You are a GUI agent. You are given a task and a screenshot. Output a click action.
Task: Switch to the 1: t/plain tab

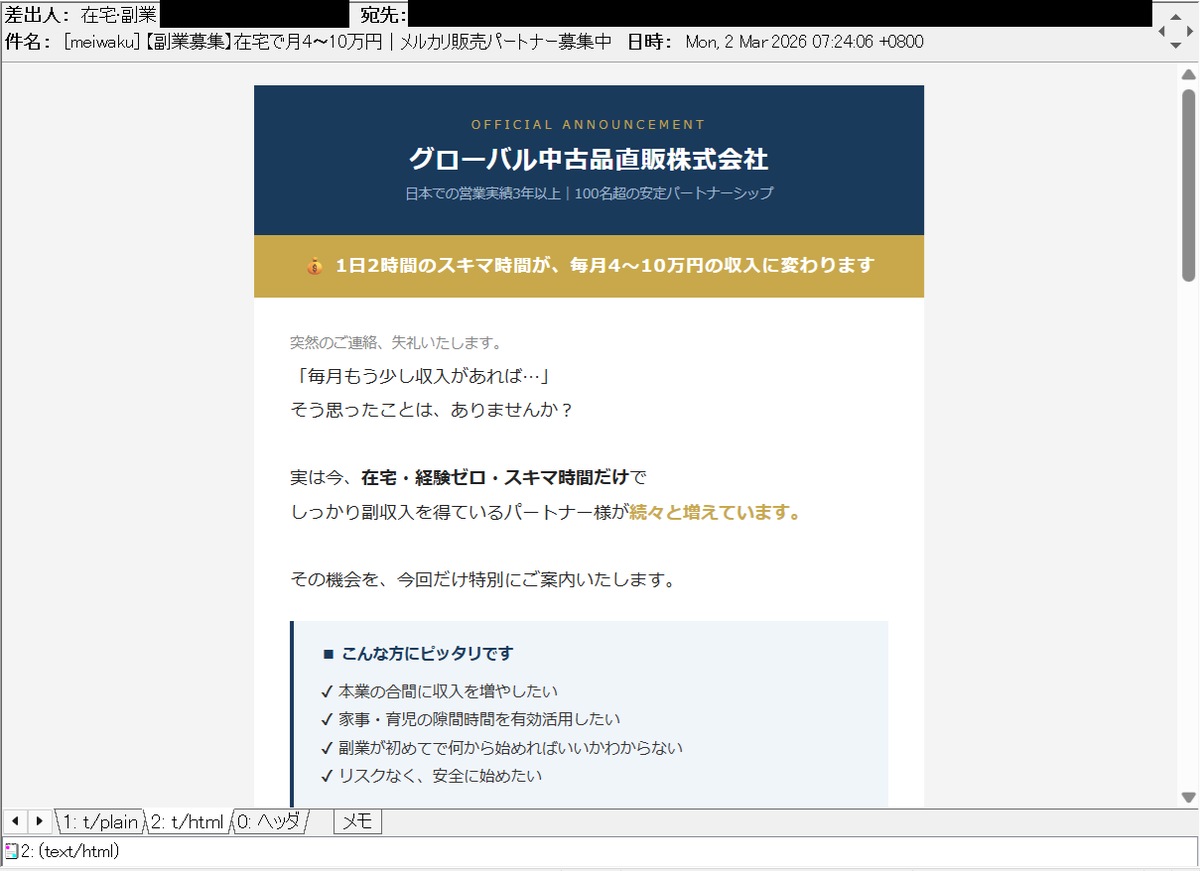click(99, 822)
